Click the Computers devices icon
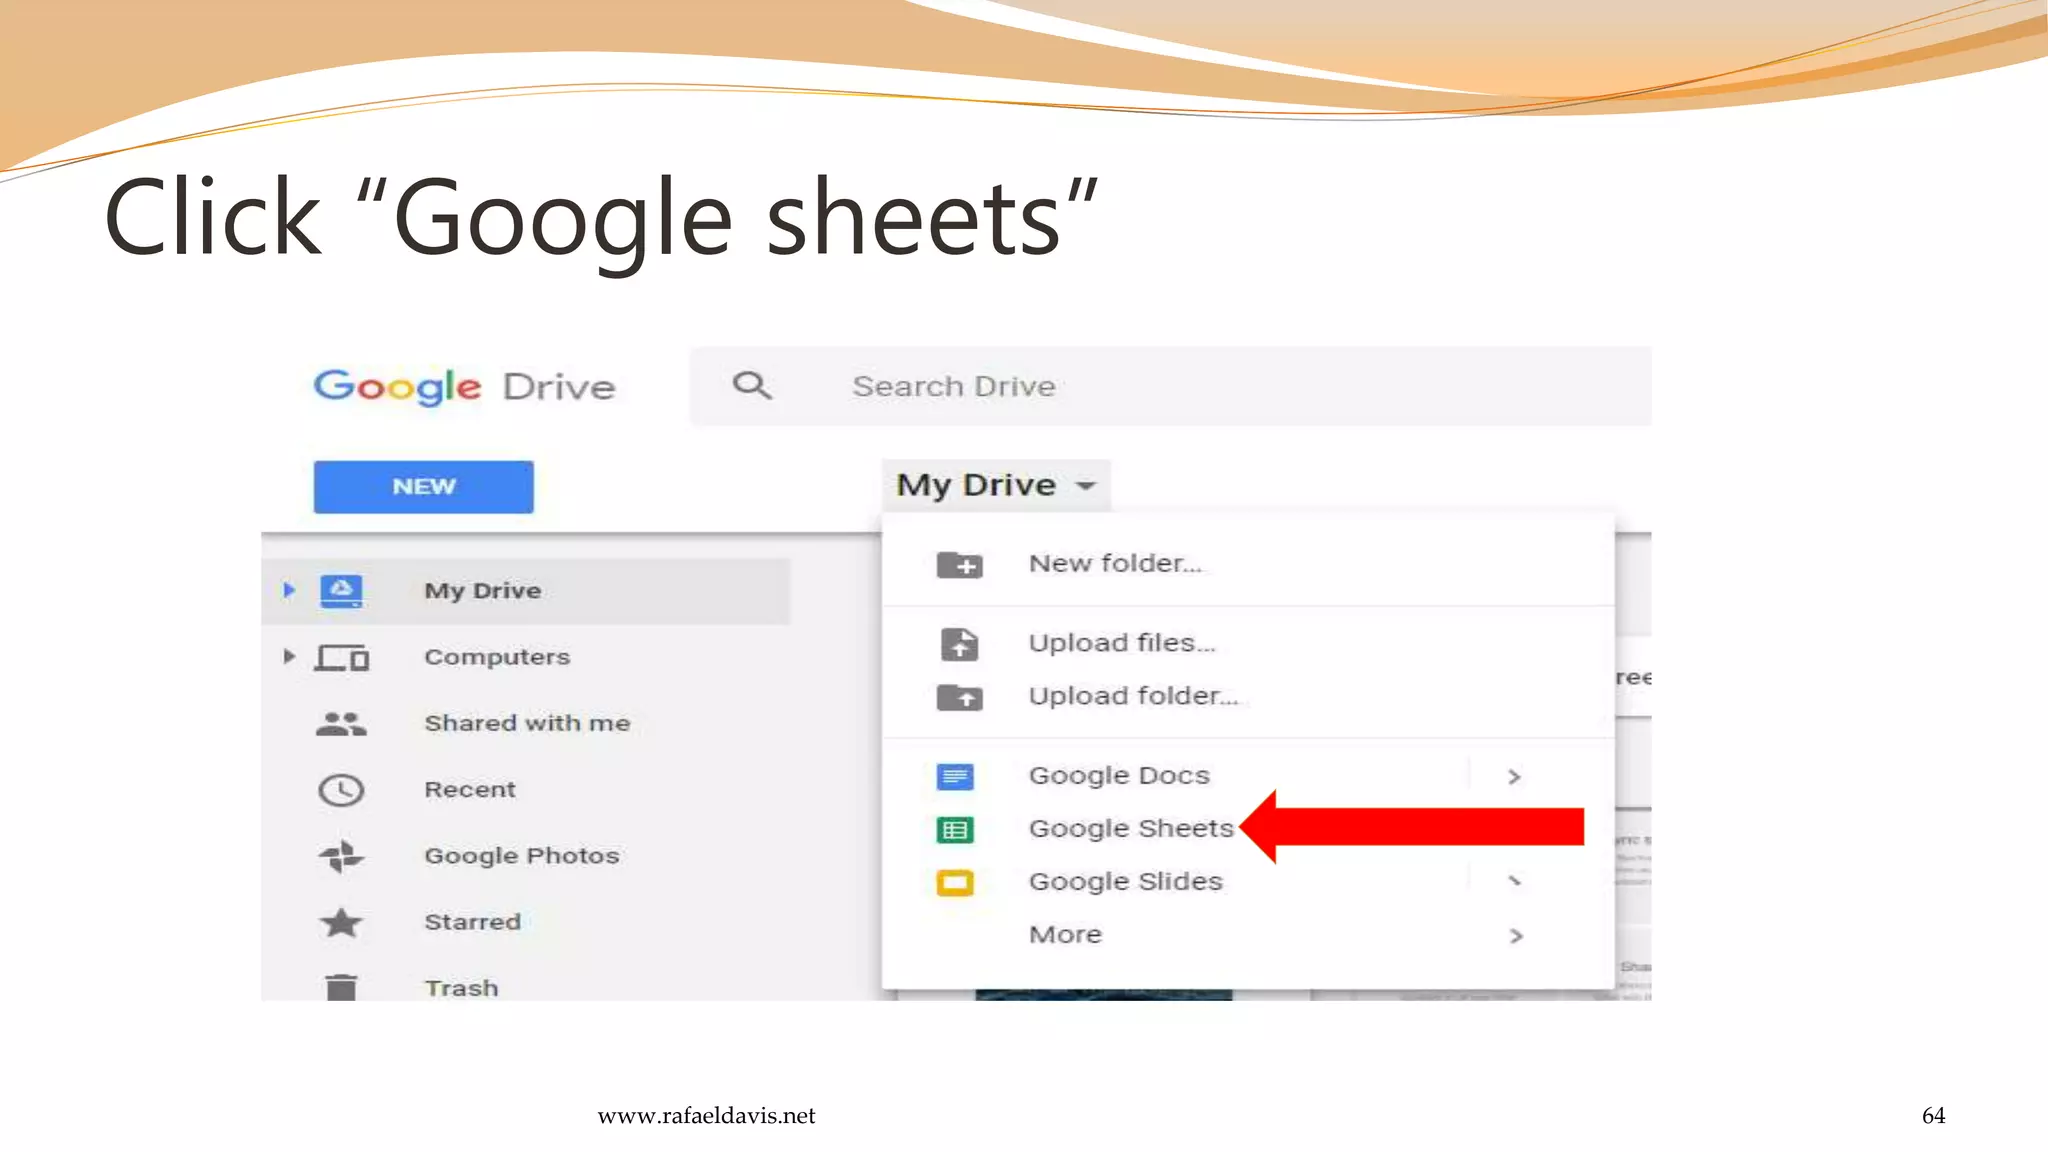Screen dimensions: 2048x1152 (342, 658)
